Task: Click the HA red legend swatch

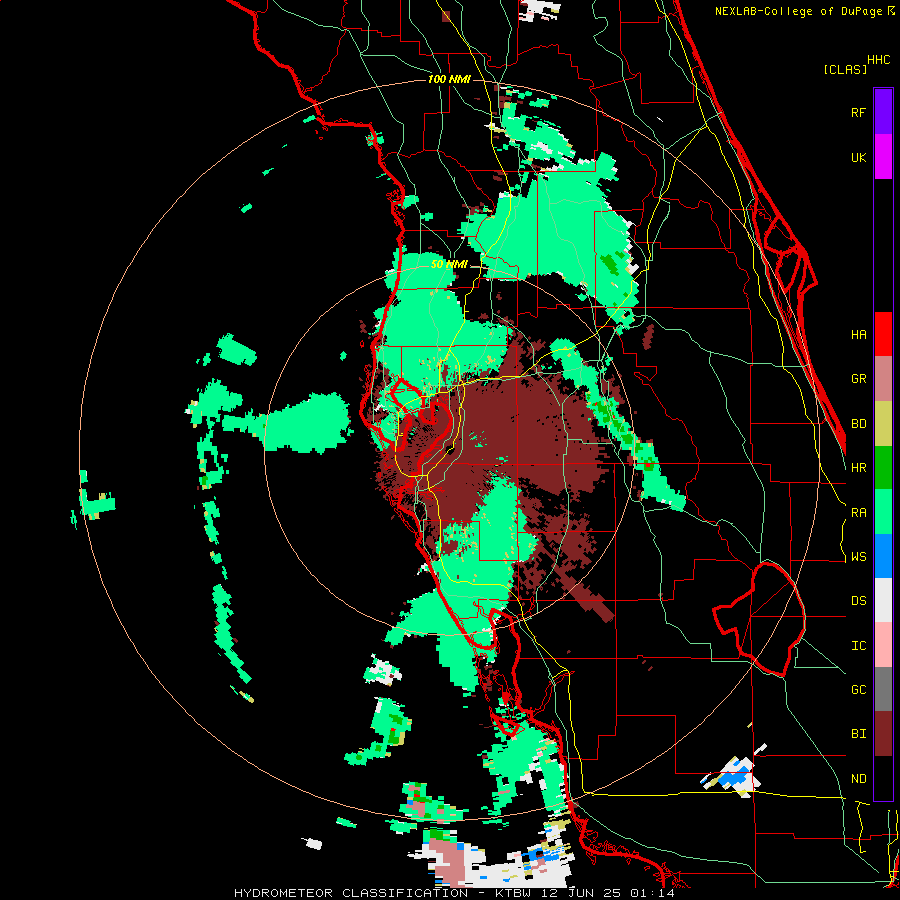Action: (x=883, y=334)
